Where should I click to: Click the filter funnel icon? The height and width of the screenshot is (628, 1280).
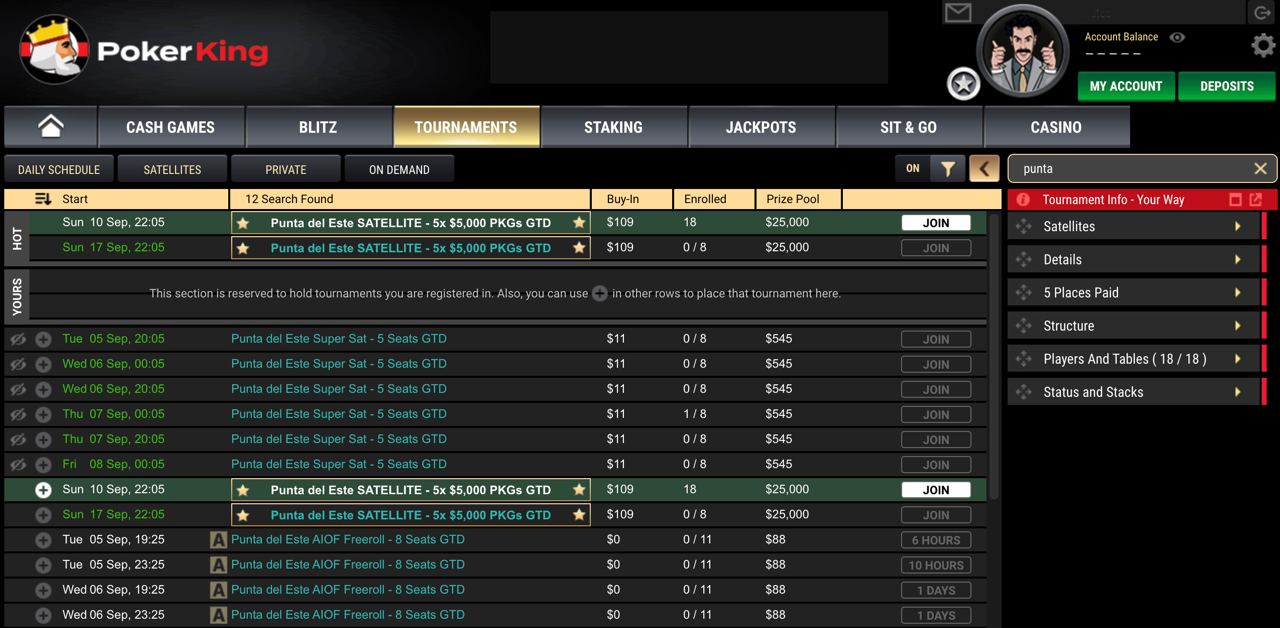[947, 169]
